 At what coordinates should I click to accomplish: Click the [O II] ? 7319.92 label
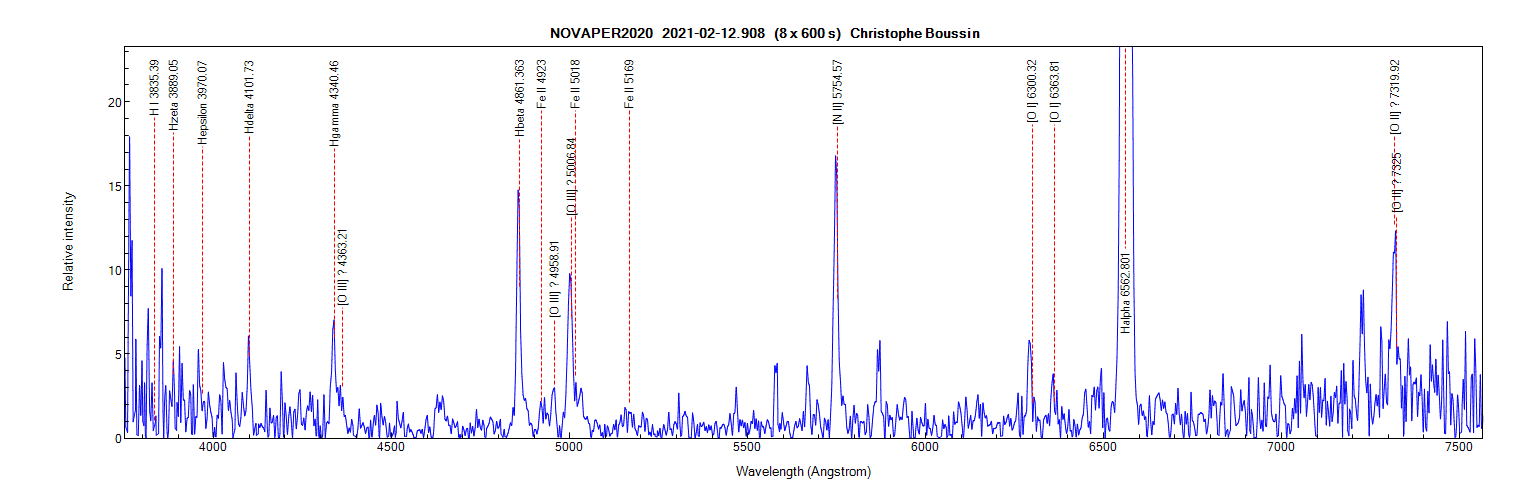1395,96
